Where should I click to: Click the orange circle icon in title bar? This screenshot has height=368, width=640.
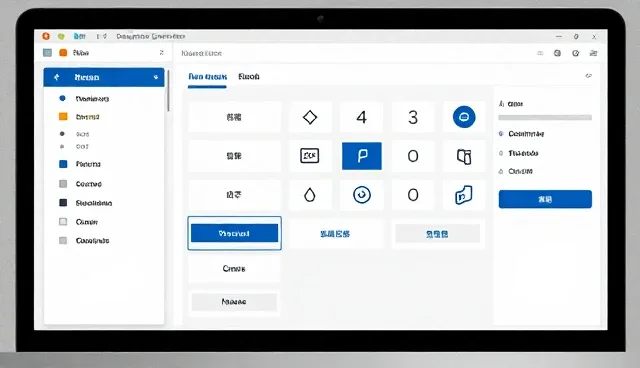[46, 36]
